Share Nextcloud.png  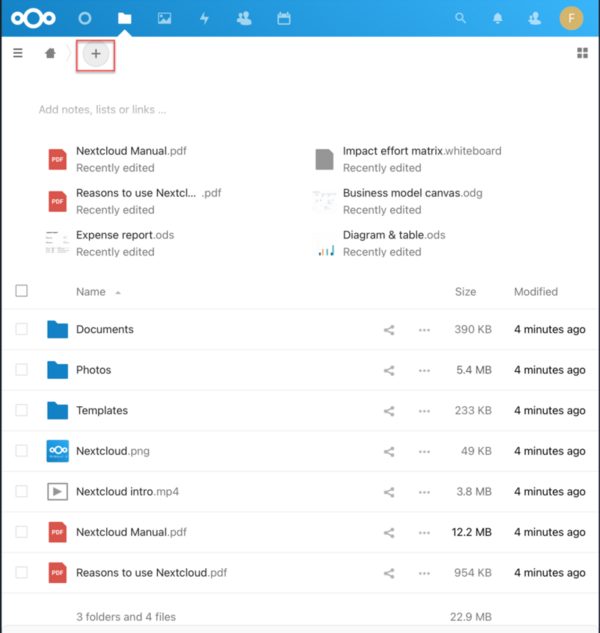(389, 451)
